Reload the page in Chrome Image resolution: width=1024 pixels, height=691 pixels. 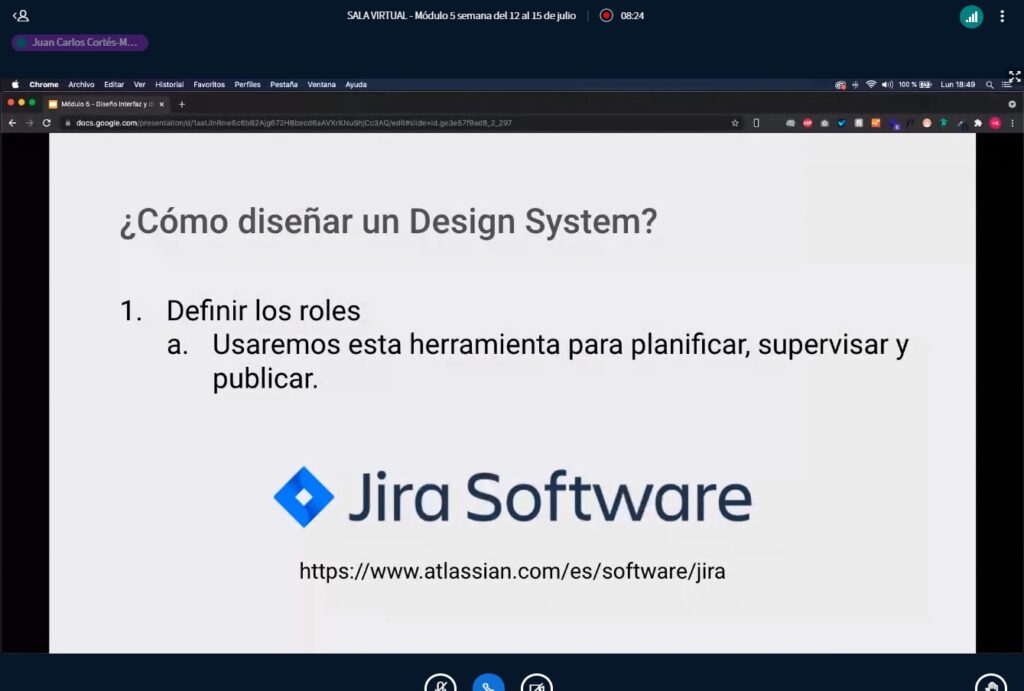[46, 123]
